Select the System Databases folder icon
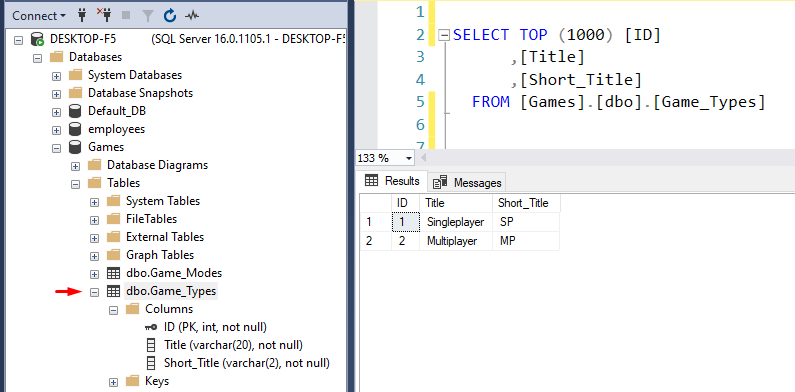This screenshot has height=392, width=795. (75, 75)
